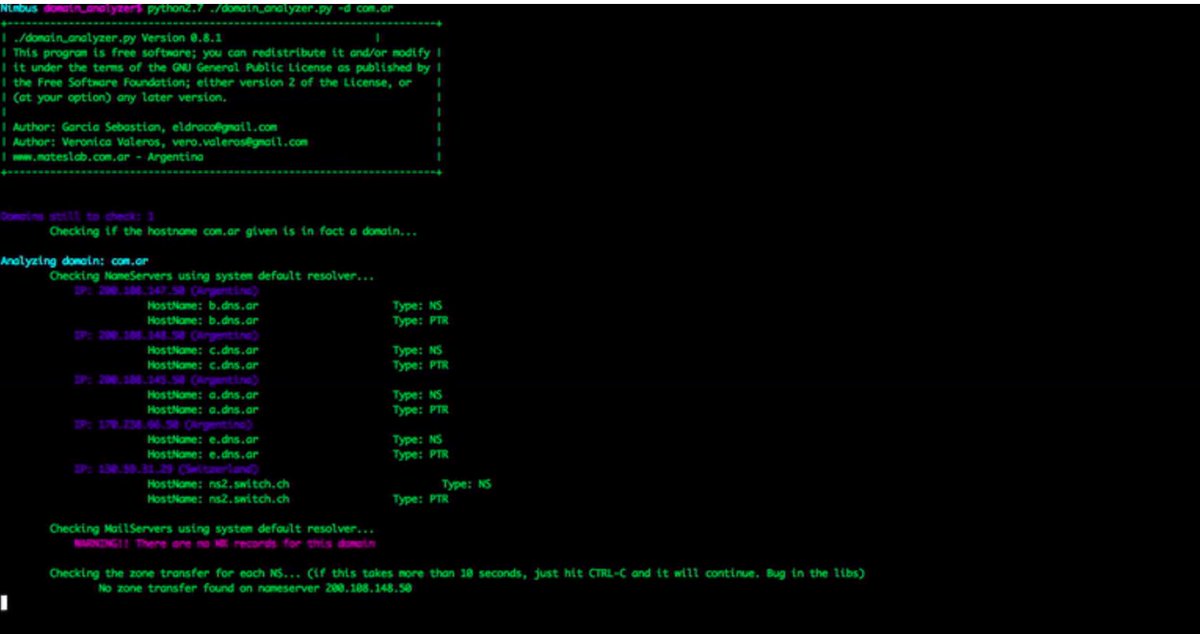Image resolution: width=1200 pixels, height=634 pixels.
Task: Click author email vero.valeros@gmail.com
Action: click(x=240, y=142)
